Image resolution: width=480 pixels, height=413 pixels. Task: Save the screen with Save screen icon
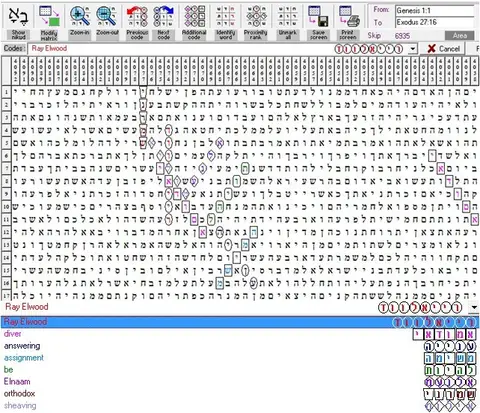(x=319, y=22)
